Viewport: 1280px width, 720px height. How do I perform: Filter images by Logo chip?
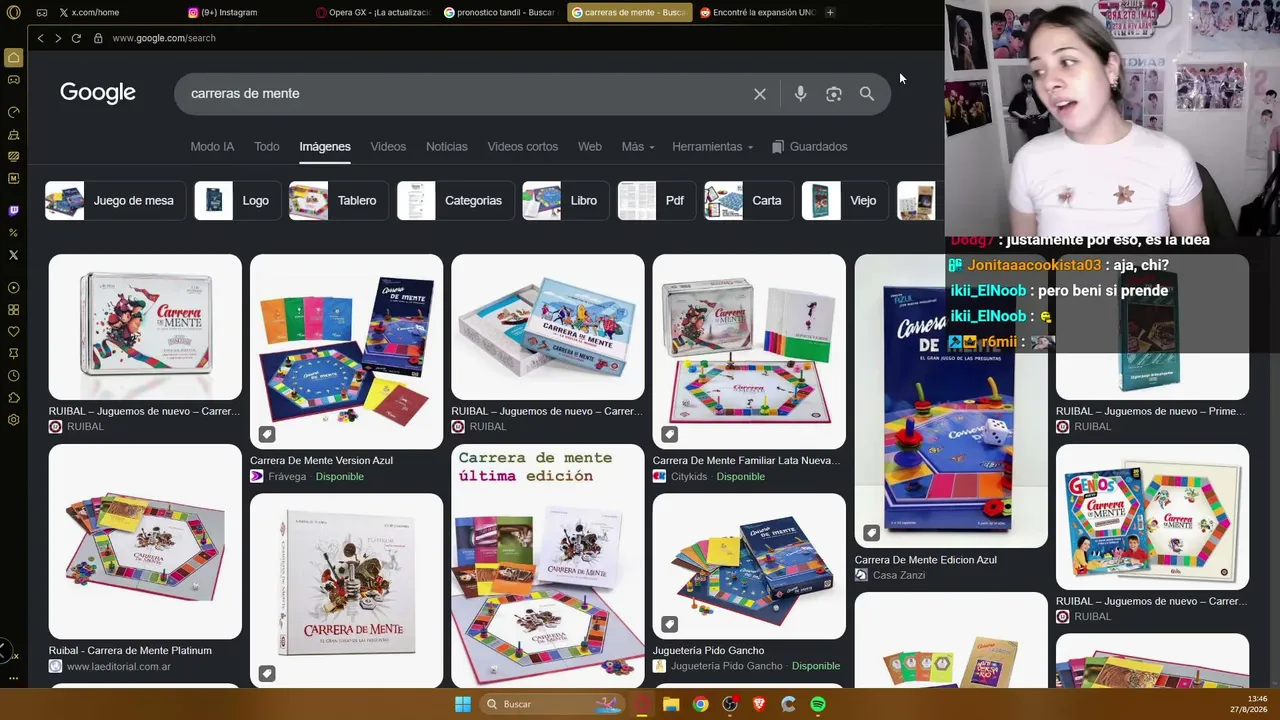click(x=237, y=201)
